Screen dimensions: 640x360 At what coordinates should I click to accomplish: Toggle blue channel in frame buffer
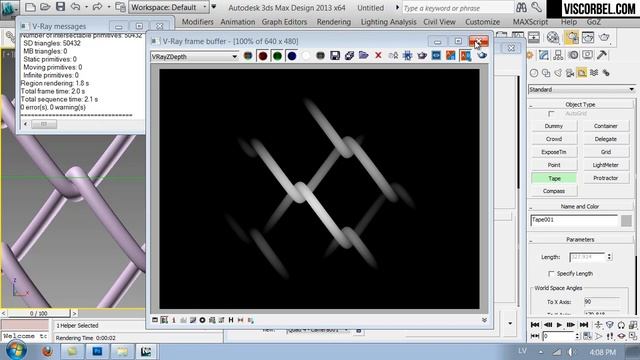(x=292, y=56)
